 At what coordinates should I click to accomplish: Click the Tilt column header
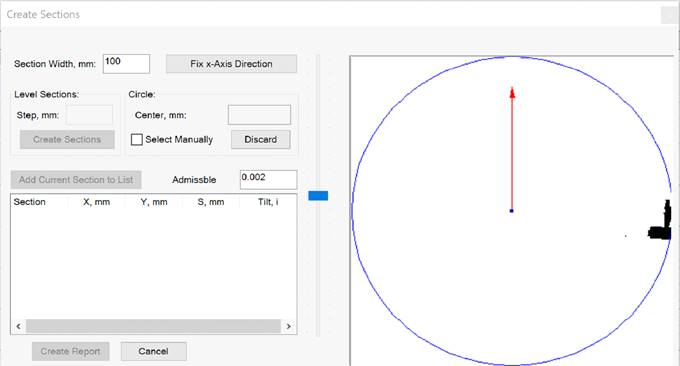268,202
